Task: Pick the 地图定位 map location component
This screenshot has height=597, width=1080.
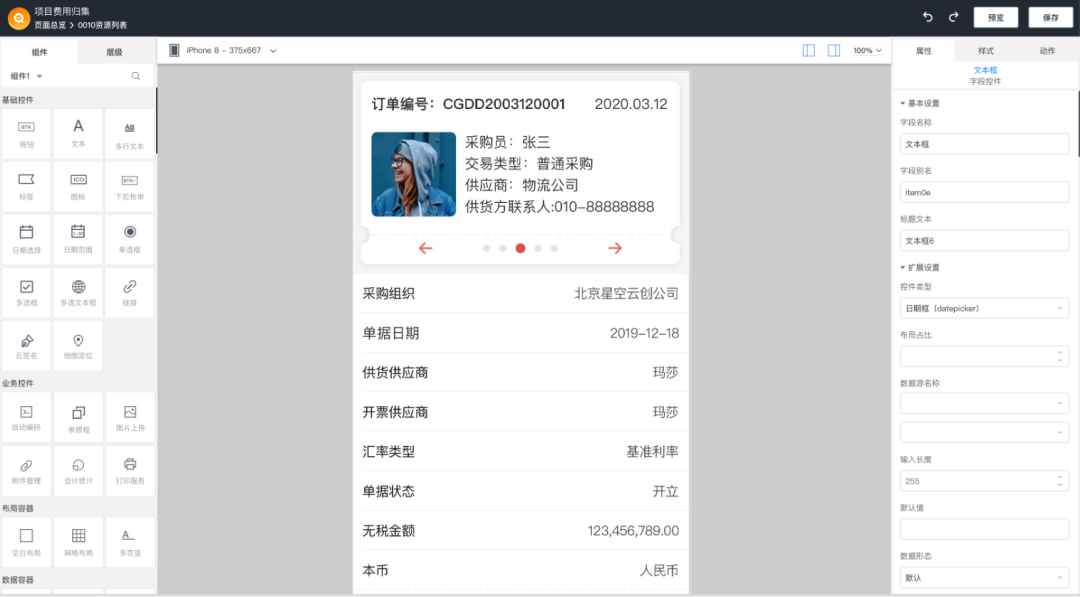Action: coord(78,345)
